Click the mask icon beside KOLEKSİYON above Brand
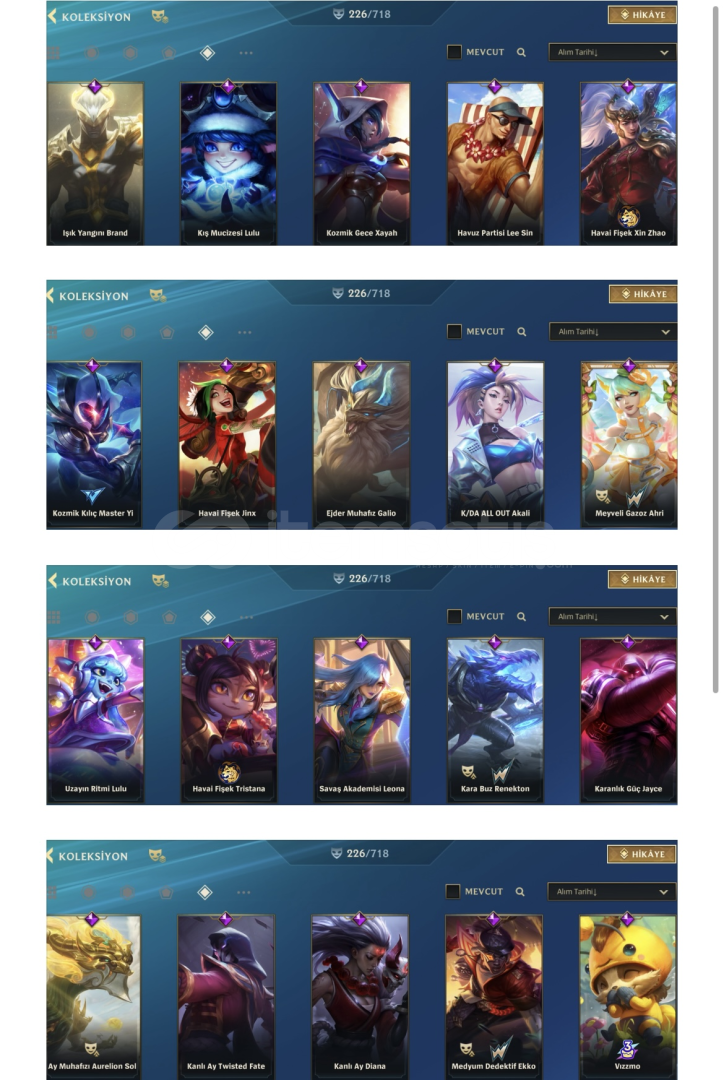The height and width of the screenshot is (1080, 724). coord(160,16)
